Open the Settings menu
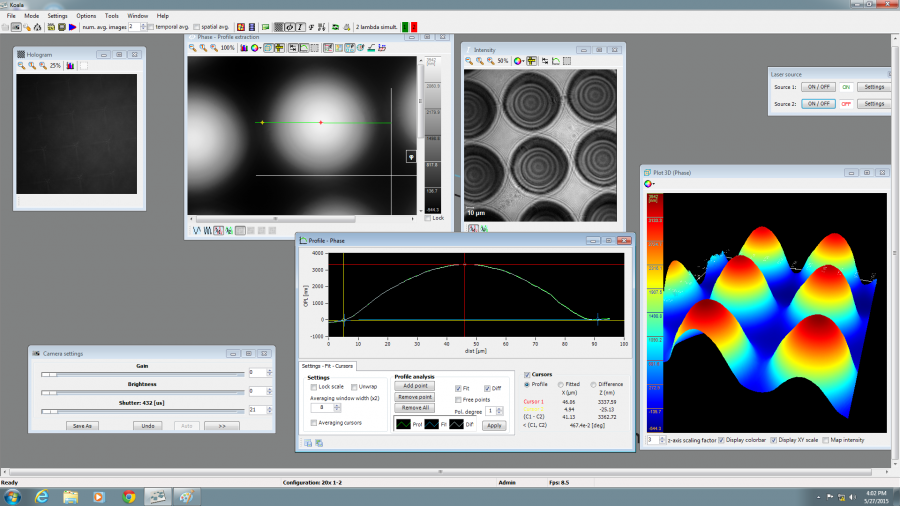Image resolution: width=900 pixels, height=506 pixels. pyautogui.click(x=57, y=16)
